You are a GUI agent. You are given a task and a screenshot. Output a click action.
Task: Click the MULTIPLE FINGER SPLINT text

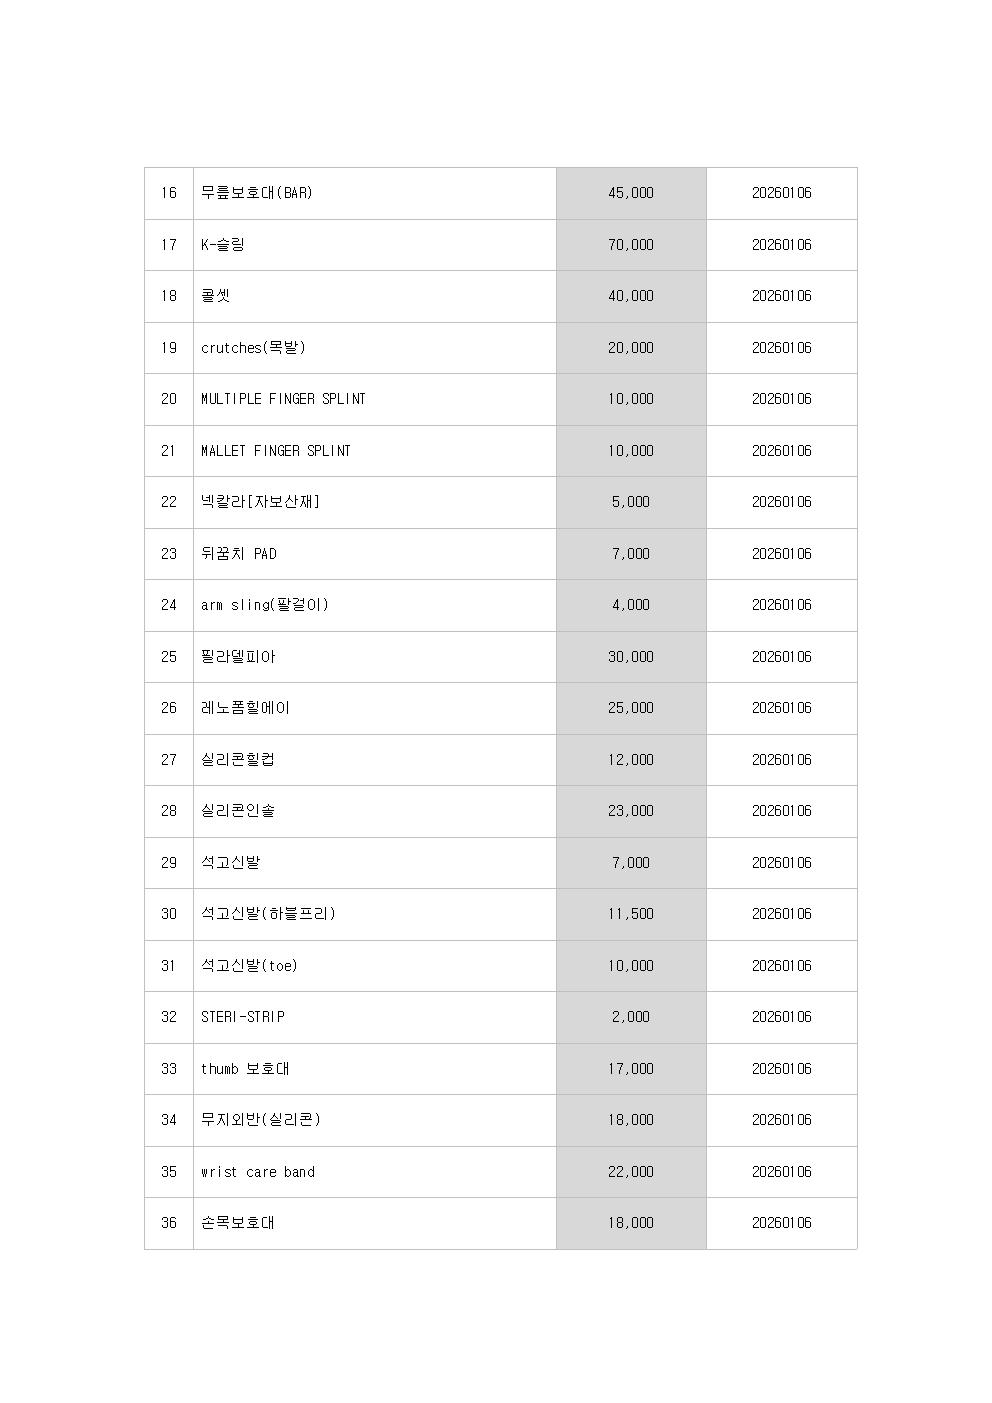tap(283, 399)
